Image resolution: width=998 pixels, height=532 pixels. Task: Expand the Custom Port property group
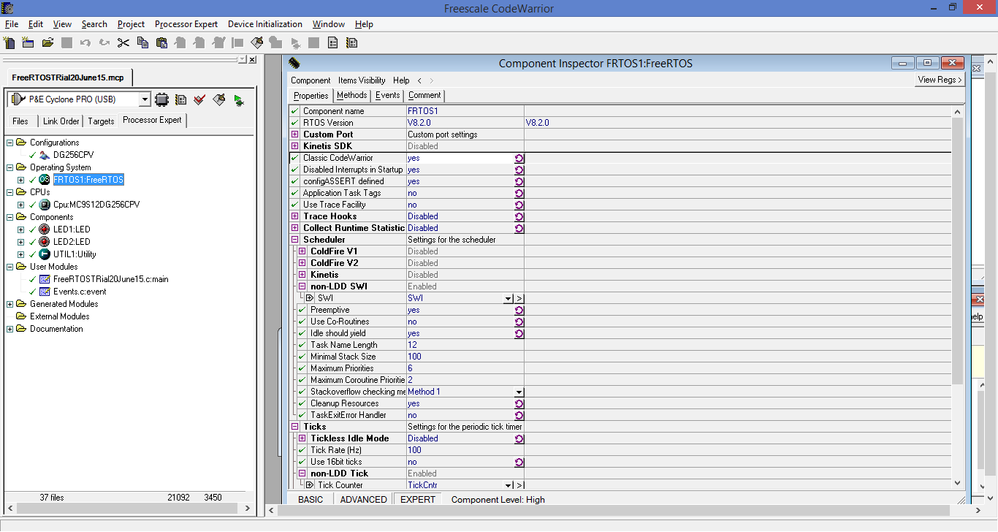(x=295, y=135)
